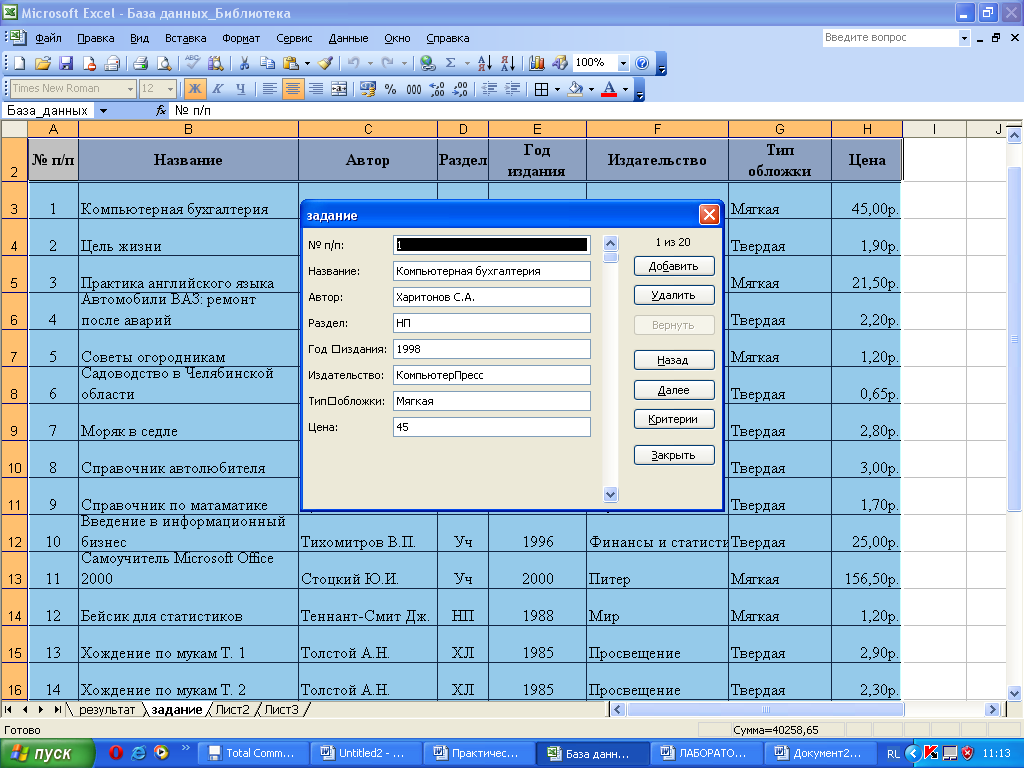Sort descending Я to A
Screen dimensions: 1024x768
(x=508, y=63)
